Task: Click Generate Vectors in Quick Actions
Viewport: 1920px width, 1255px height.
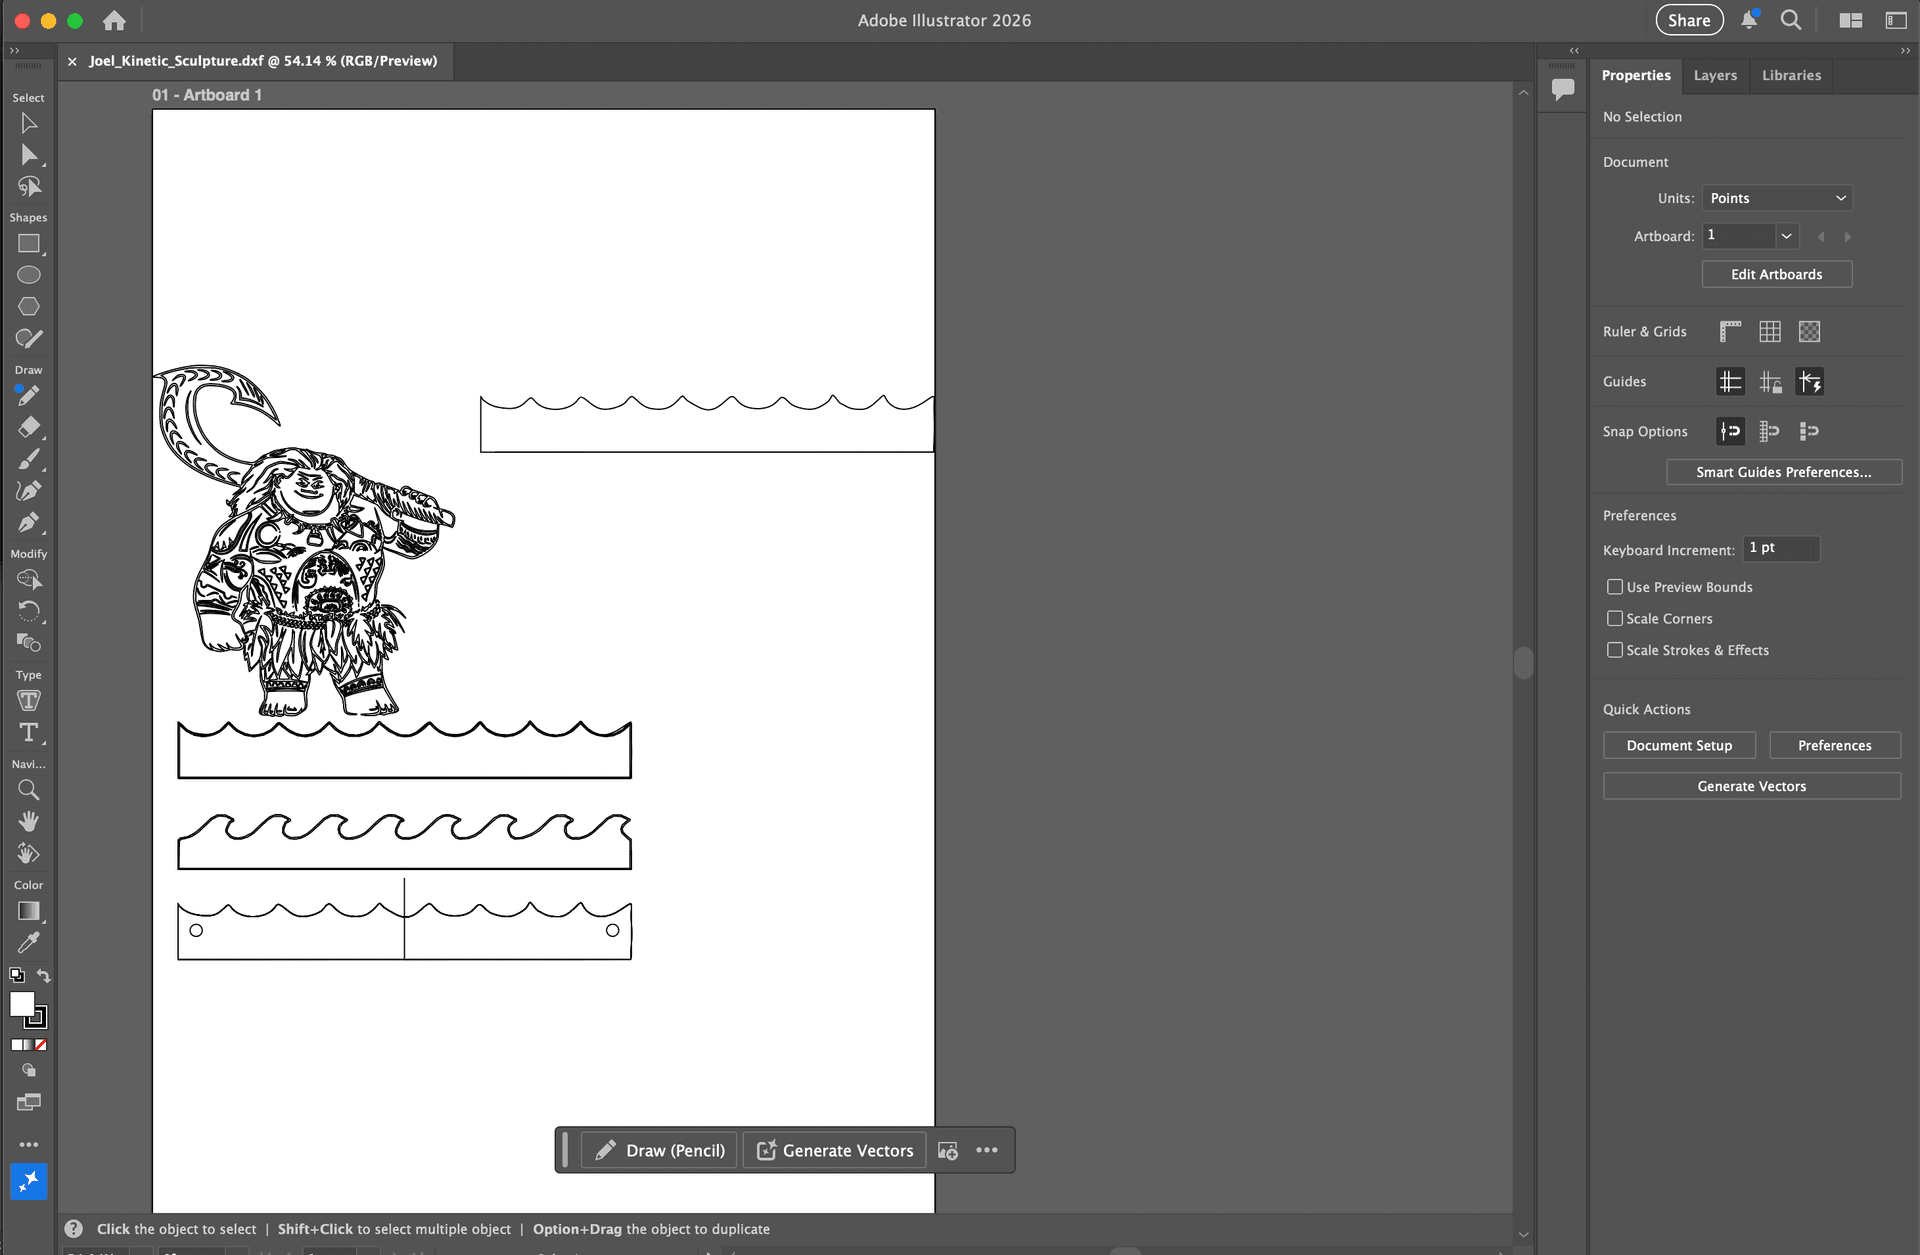Action: click(x=1752, y=786)
